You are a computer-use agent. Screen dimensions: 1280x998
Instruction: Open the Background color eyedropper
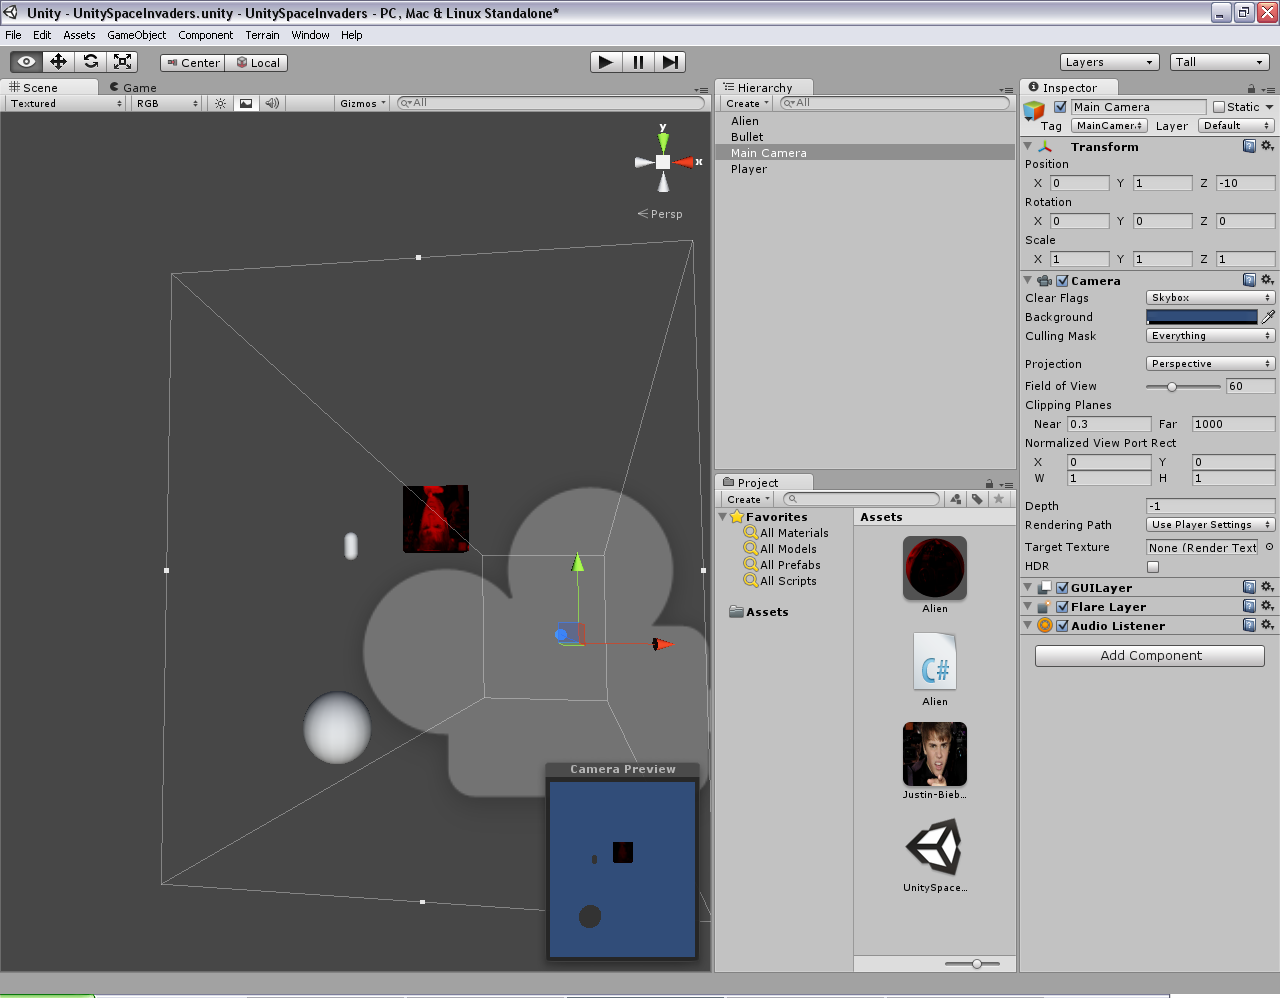tap(1268, 317)
